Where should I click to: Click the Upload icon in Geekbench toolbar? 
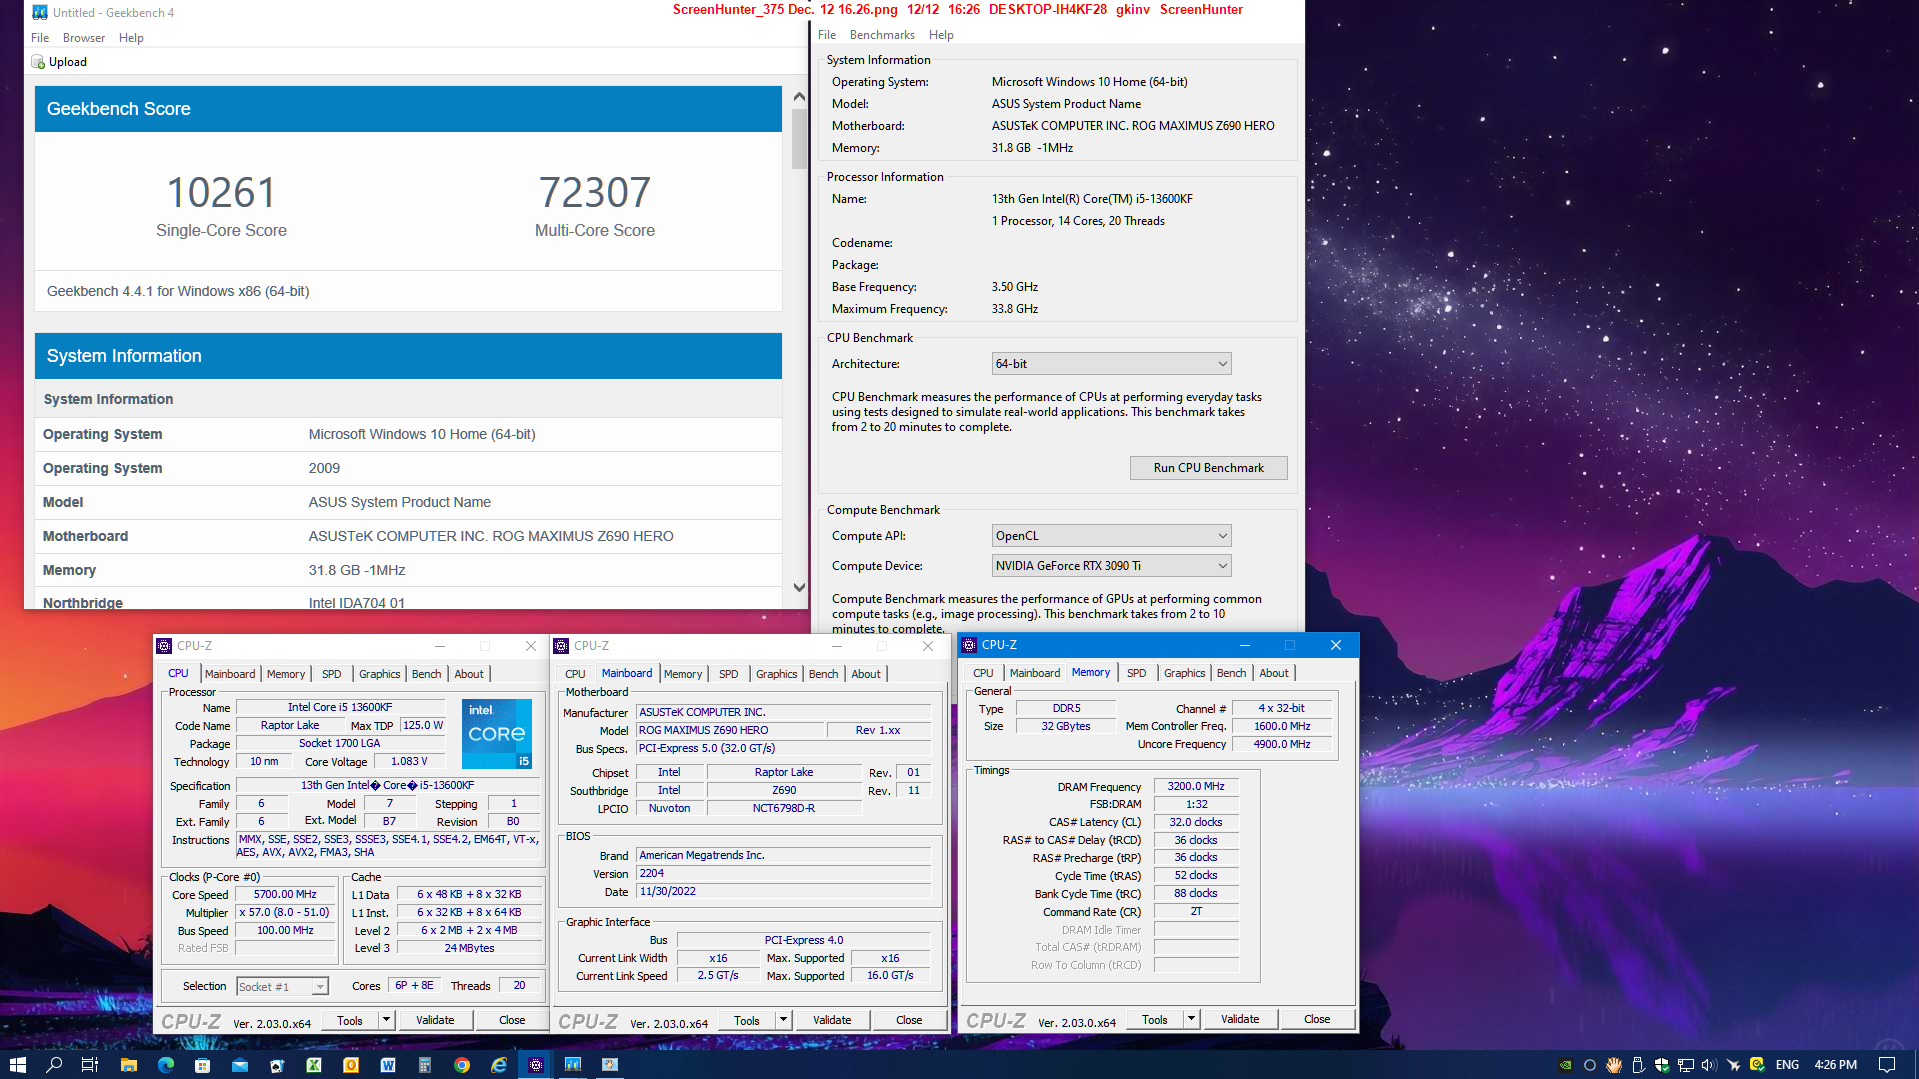(38, 62)
